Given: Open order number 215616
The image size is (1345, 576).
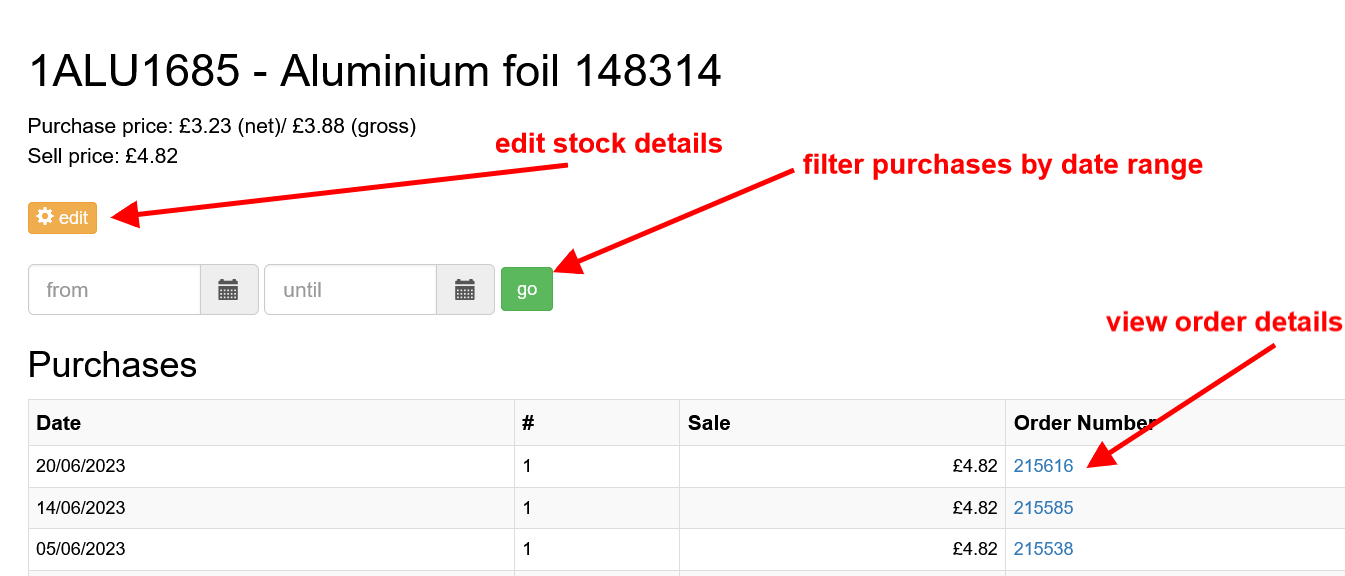Looking at the screenshot, I should [1043, 466].
